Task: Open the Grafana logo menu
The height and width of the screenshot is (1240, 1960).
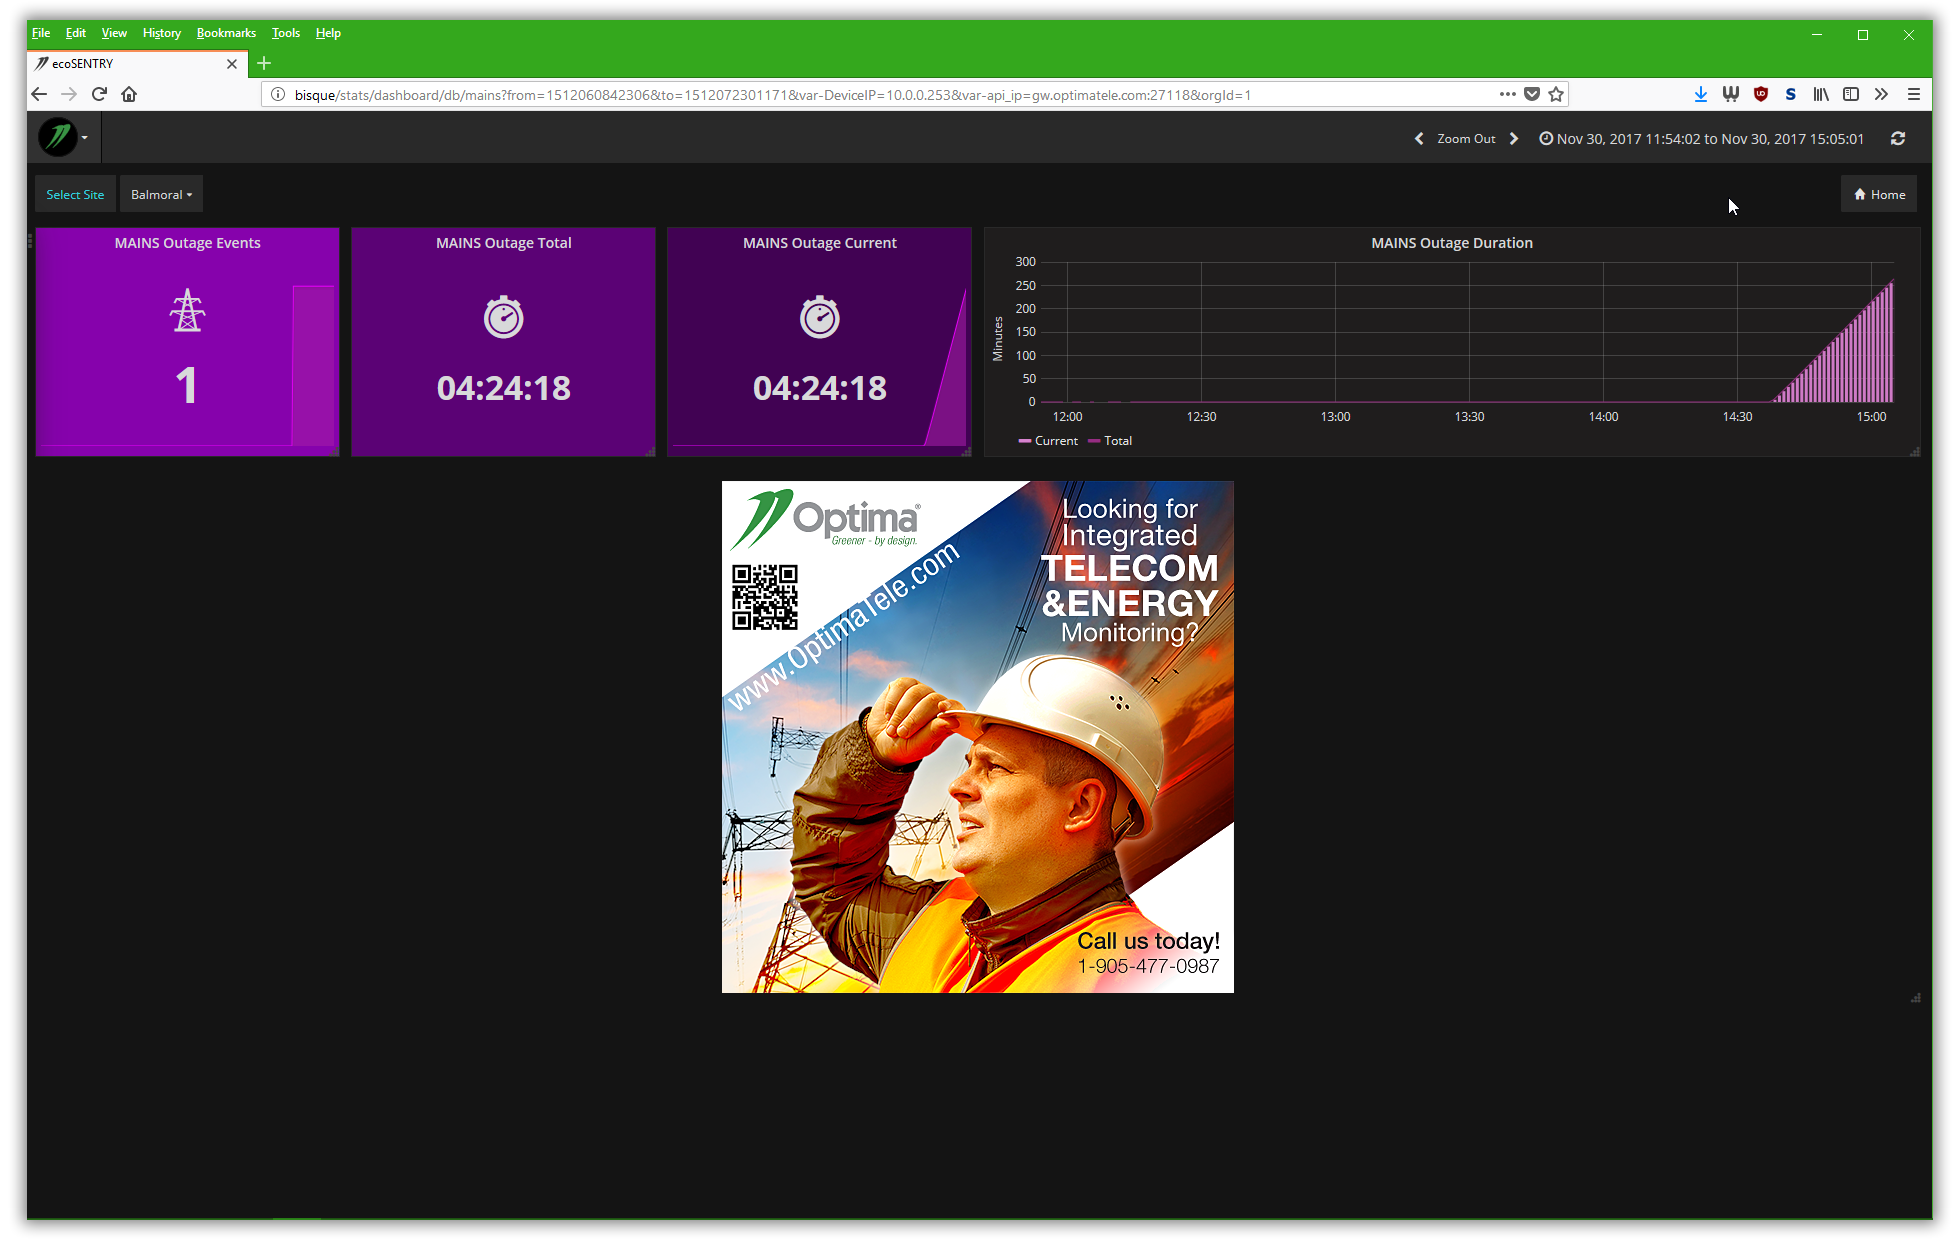Action: click(x=63, y=137)
